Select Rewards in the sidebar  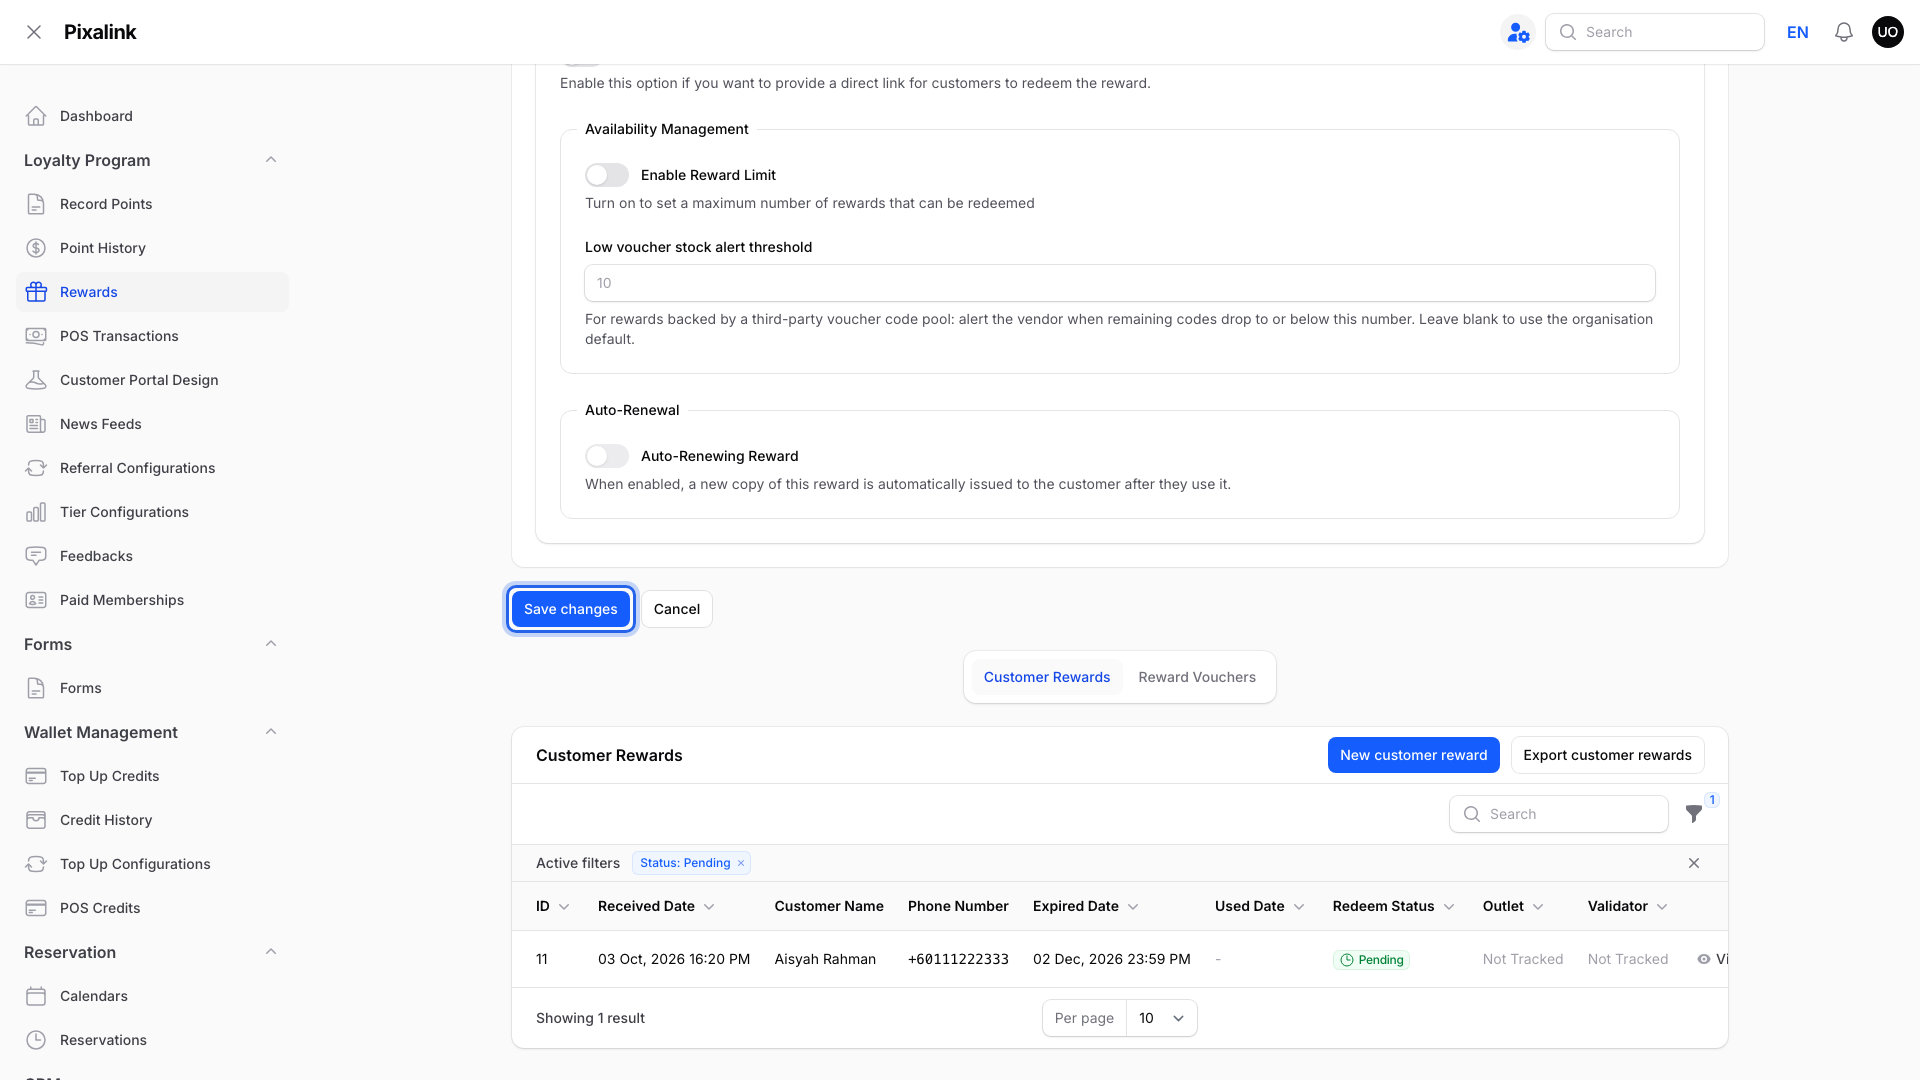coord(152,292)
